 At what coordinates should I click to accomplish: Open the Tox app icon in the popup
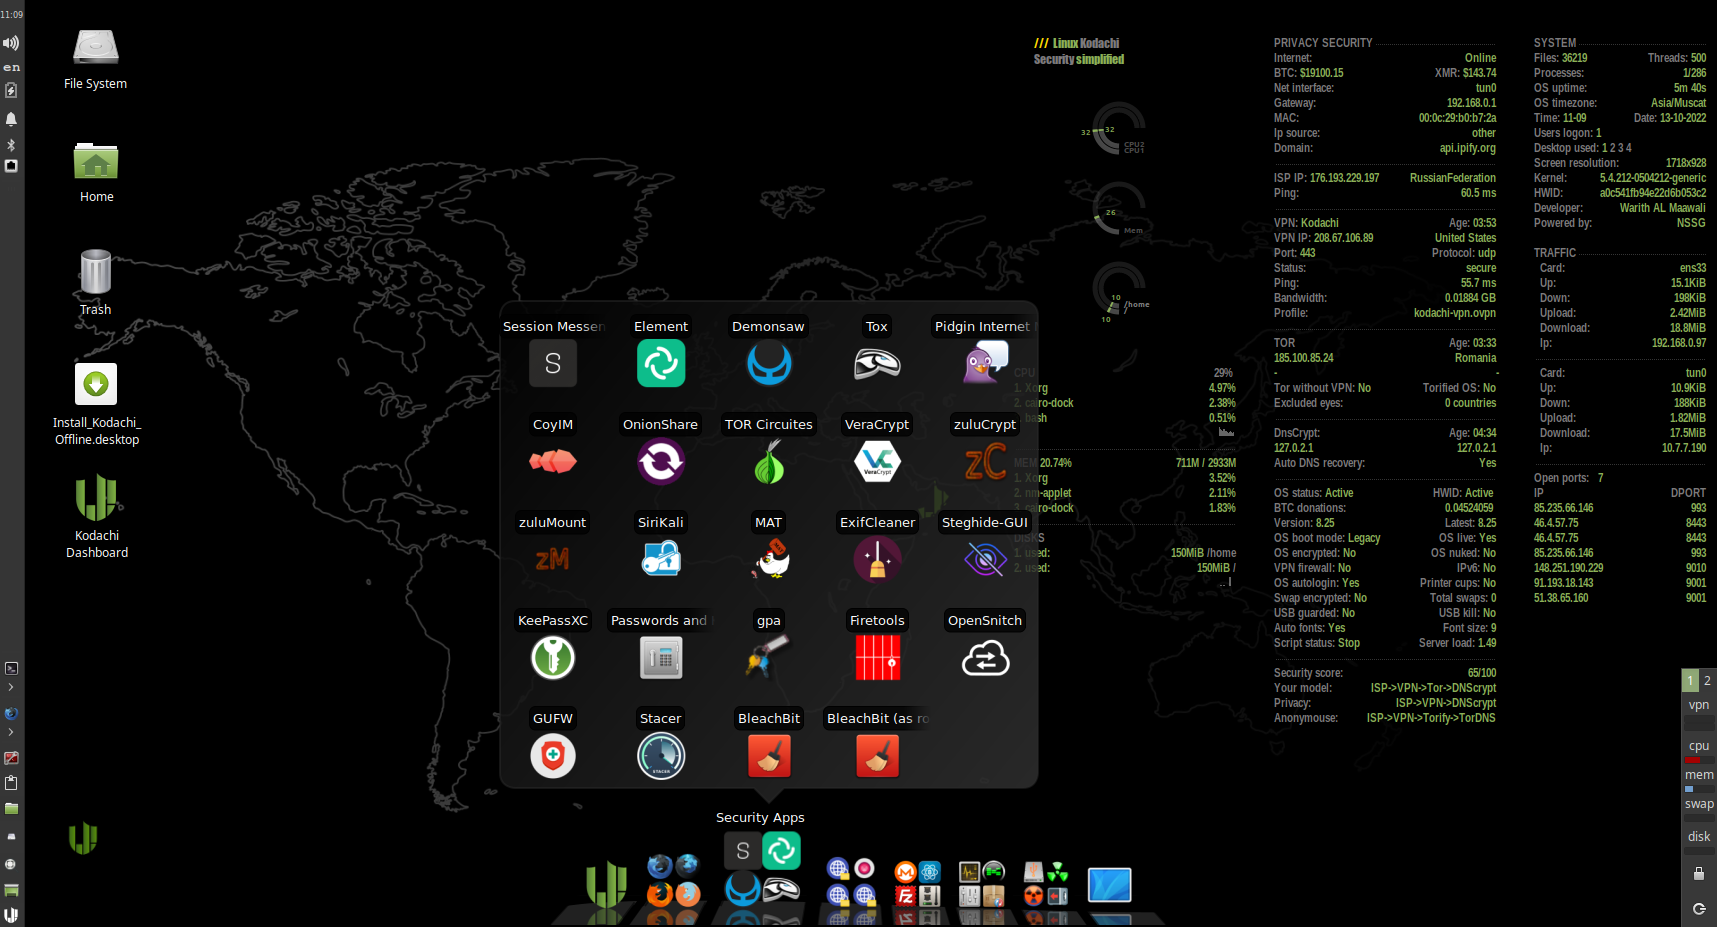point(877,363)
